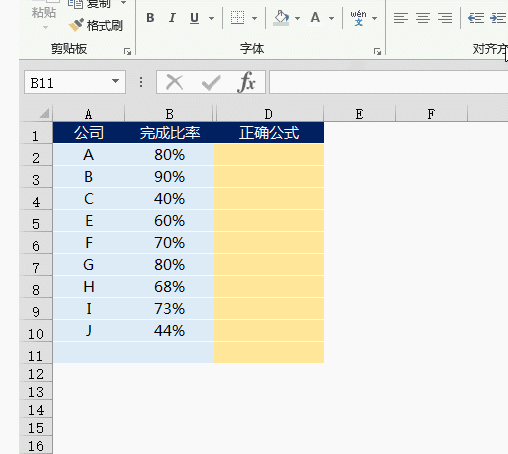This screenshot has height=454, width=508.
Task: Toggle italic formatting
Action: (172, 18)
